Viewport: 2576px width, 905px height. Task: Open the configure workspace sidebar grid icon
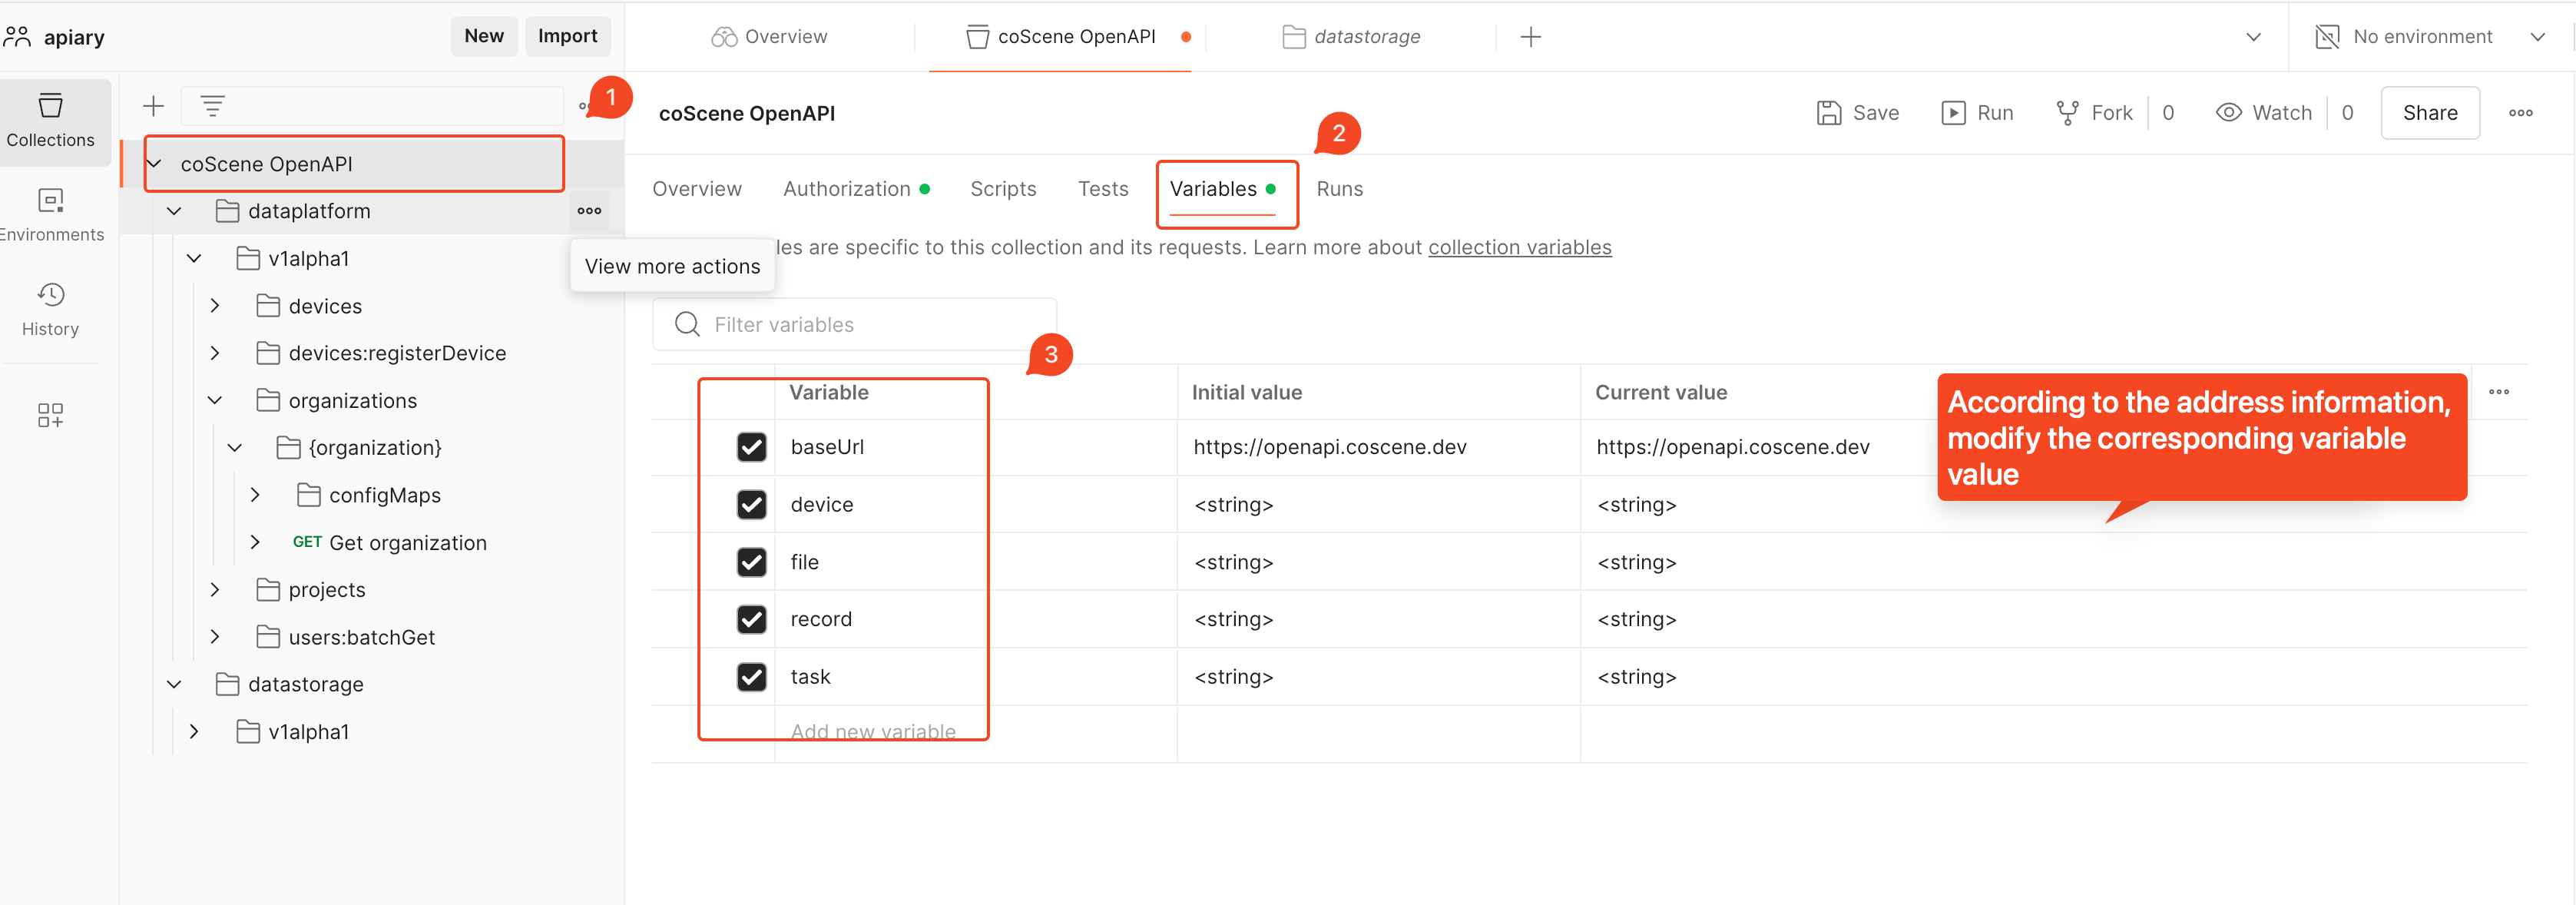coord(50,415)
